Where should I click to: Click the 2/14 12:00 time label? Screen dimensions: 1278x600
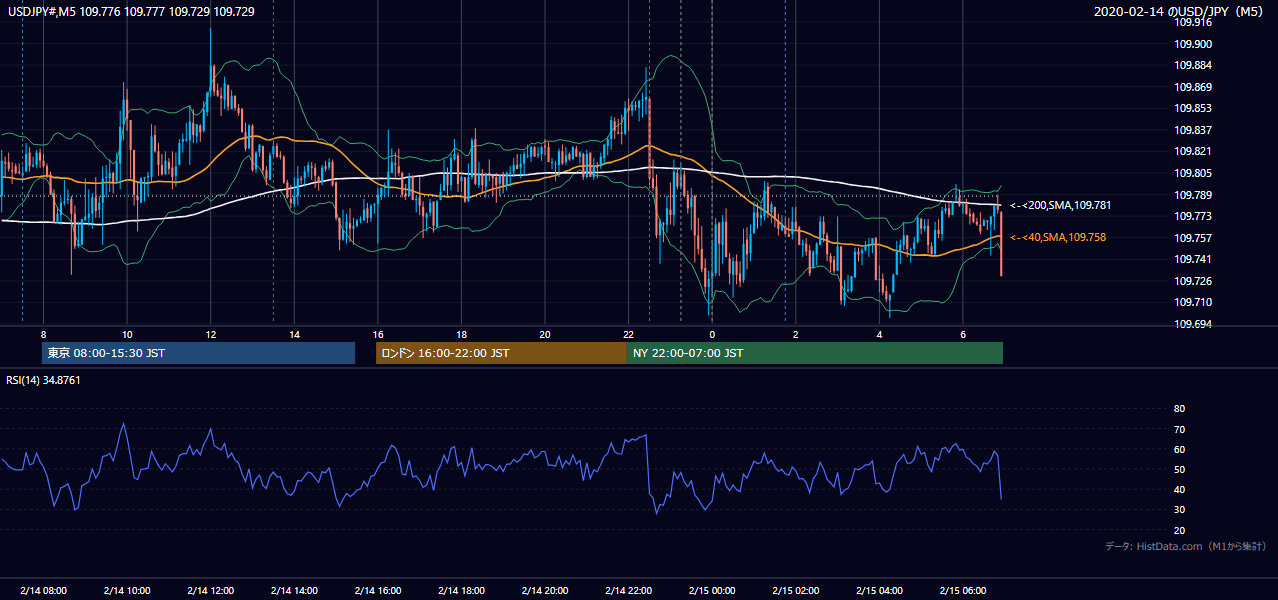[210, 591]
